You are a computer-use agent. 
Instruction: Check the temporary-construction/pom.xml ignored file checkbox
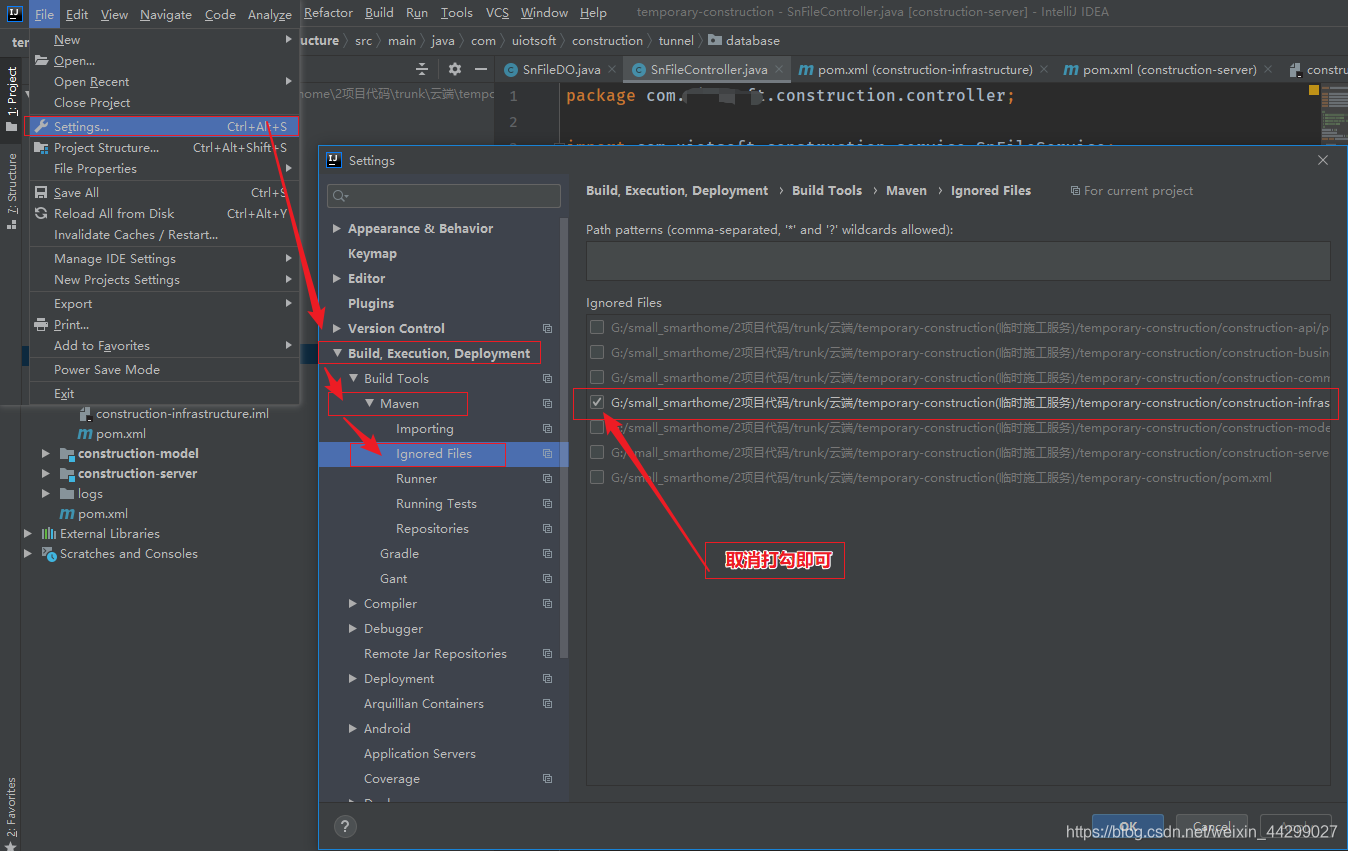coord(597,477)
